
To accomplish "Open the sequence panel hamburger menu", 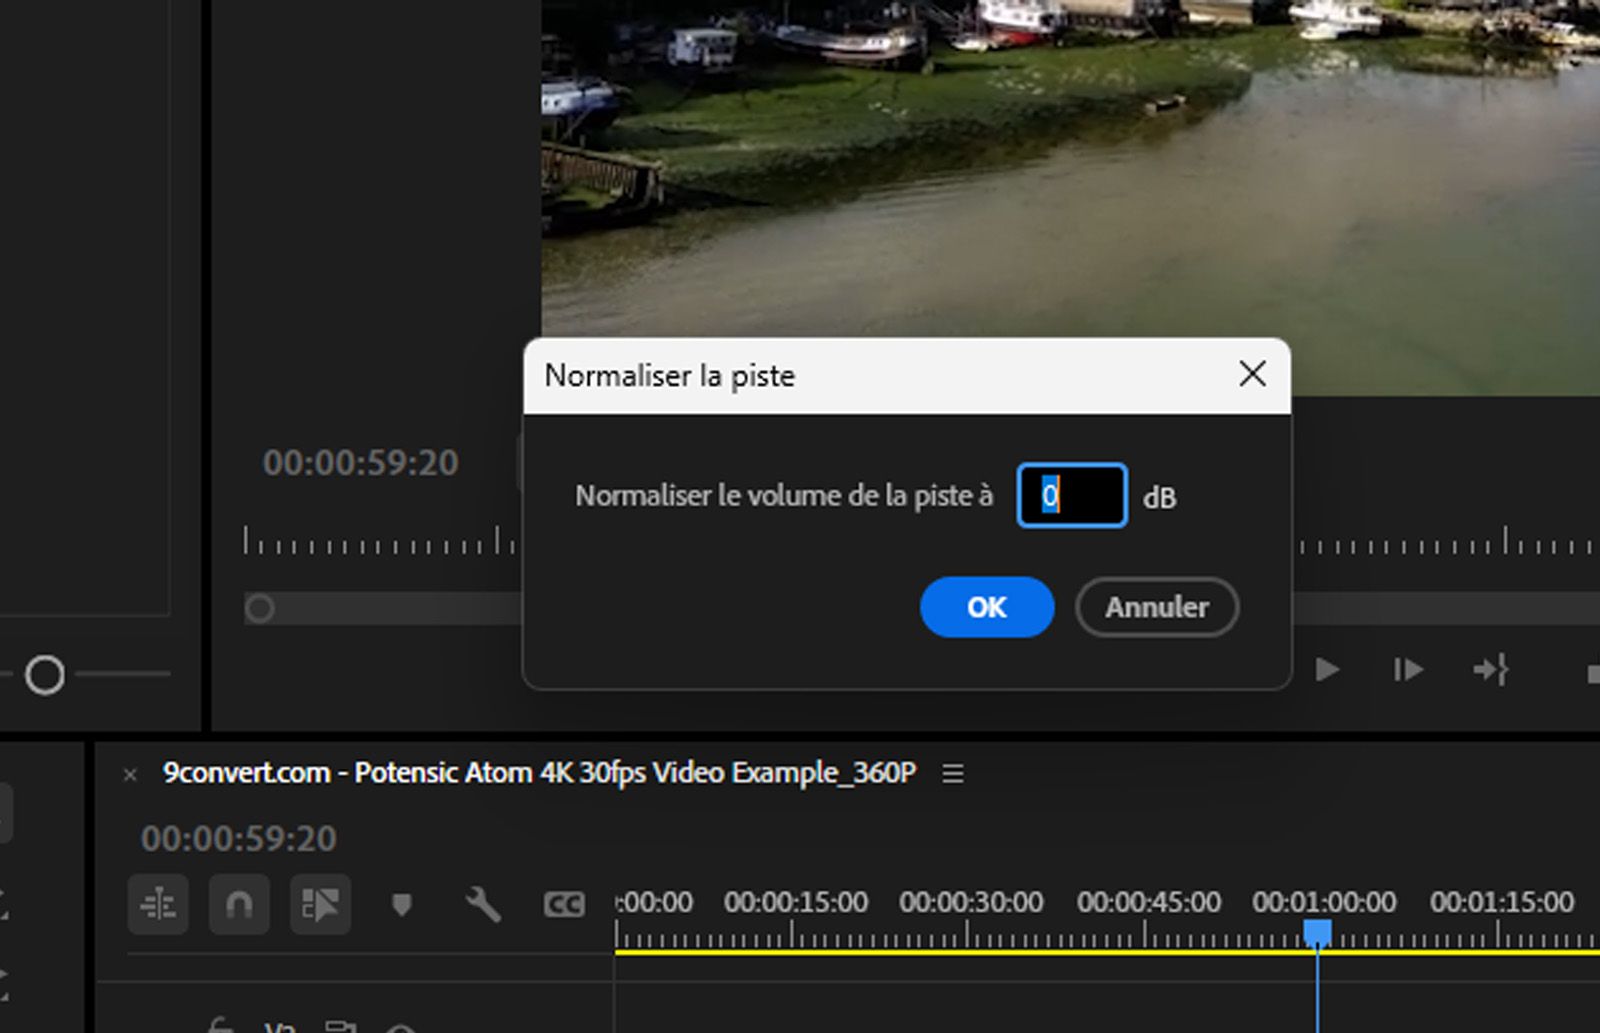I will click(952, 773).
